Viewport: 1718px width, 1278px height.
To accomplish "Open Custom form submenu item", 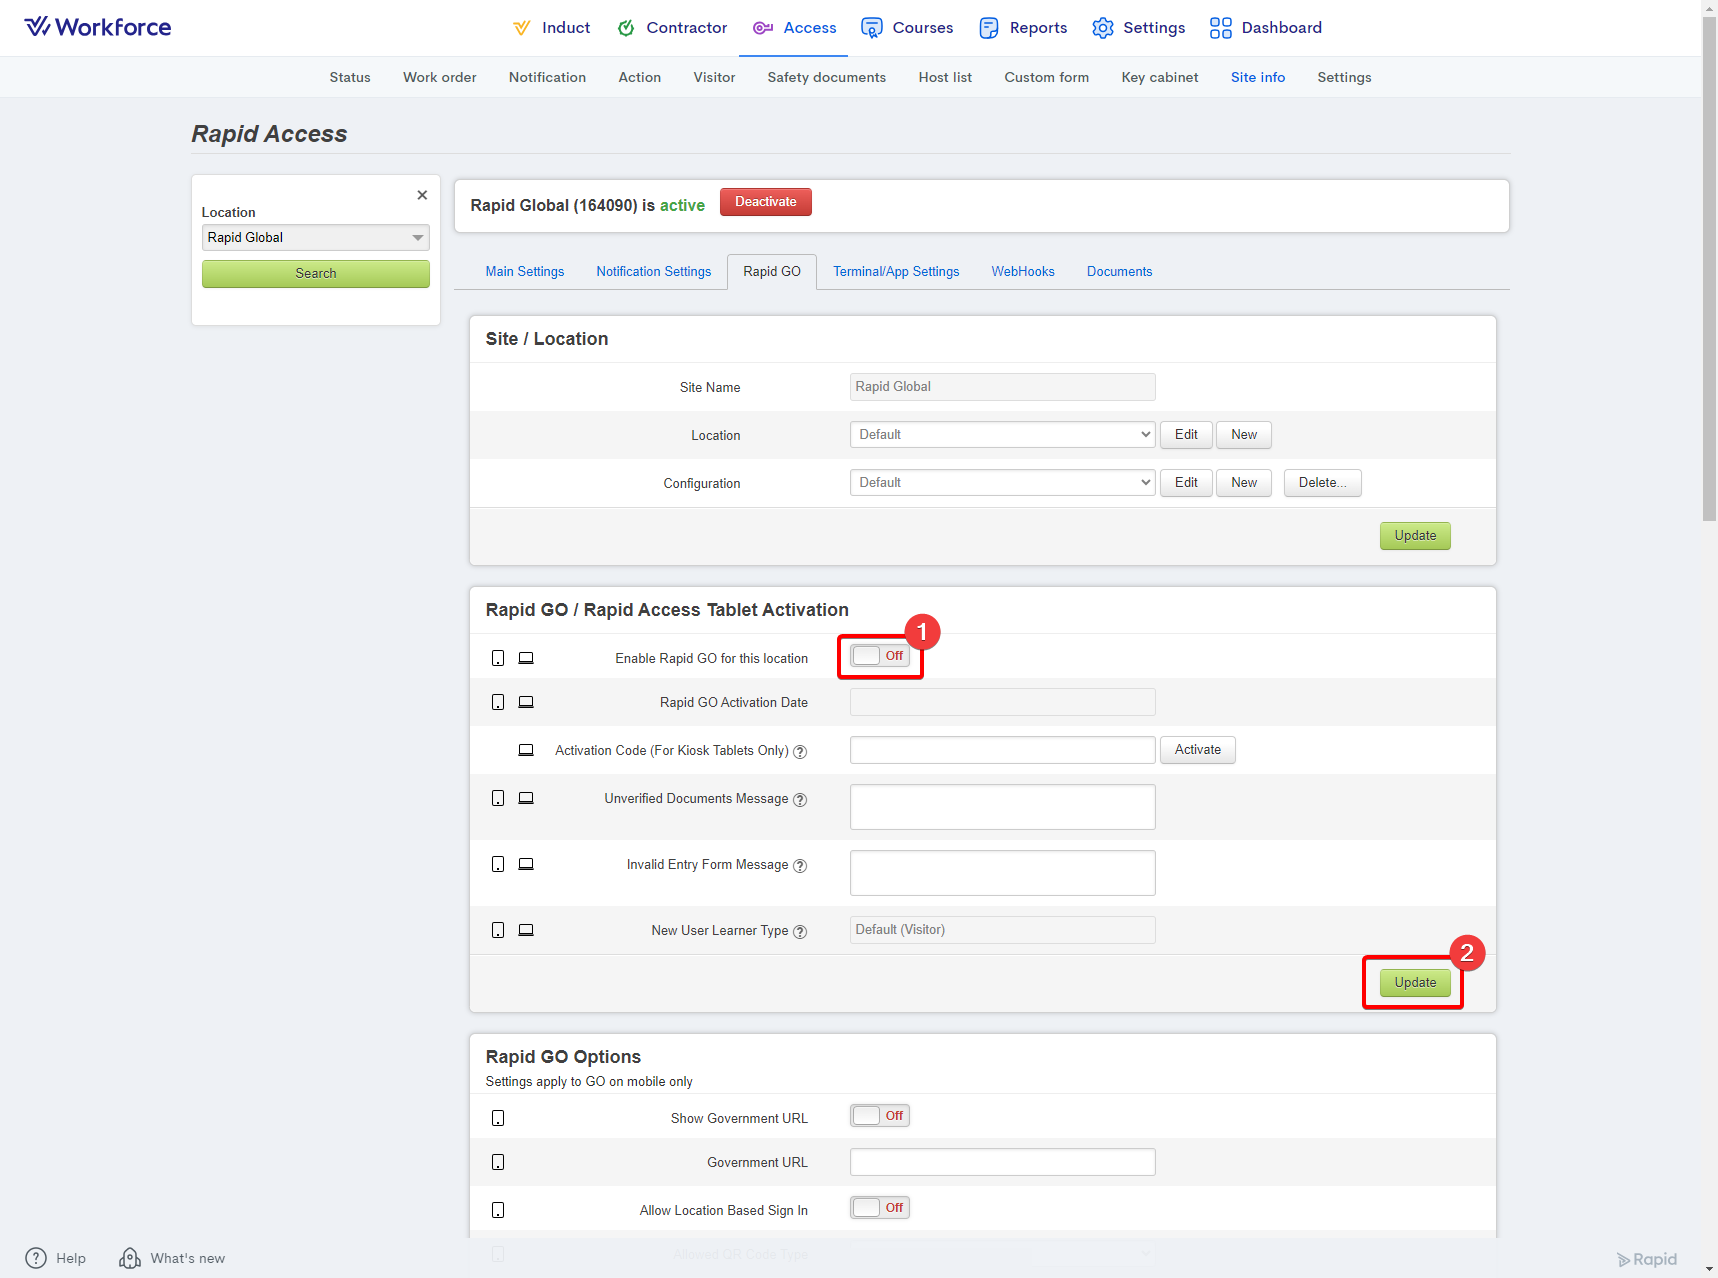I will pos(1046,78).
